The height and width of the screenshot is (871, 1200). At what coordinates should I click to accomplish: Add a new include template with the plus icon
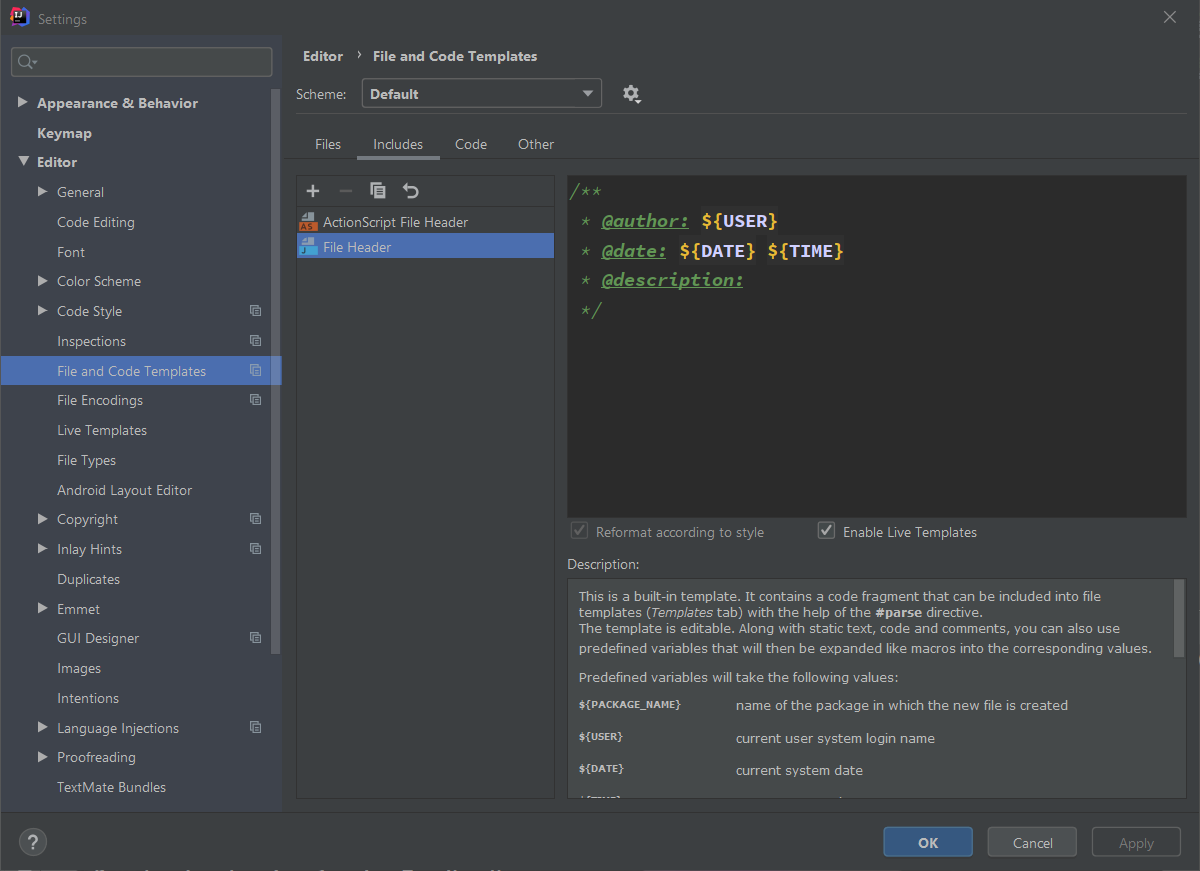[312, 190]
